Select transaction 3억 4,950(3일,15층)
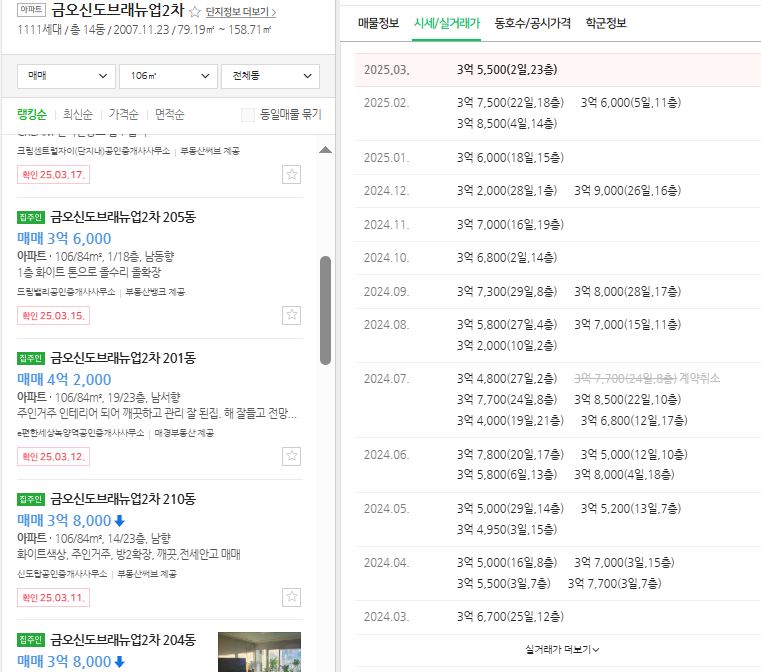 coord(507,529)
